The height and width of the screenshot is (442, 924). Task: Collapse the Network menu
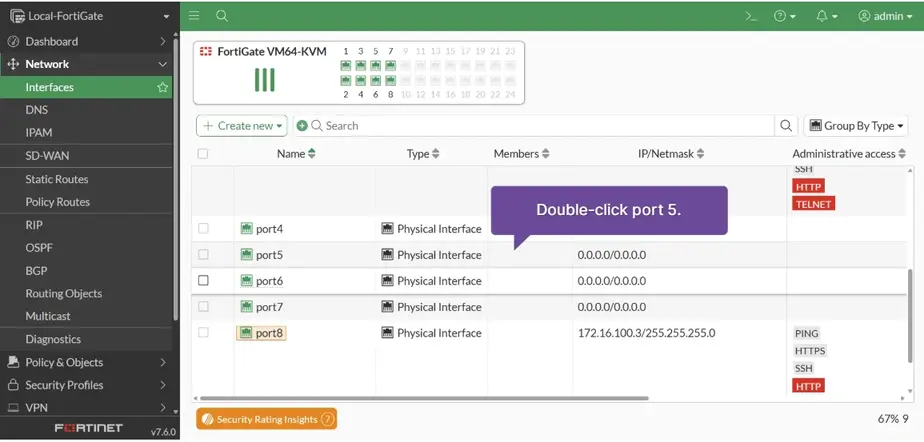click(87, 64)
